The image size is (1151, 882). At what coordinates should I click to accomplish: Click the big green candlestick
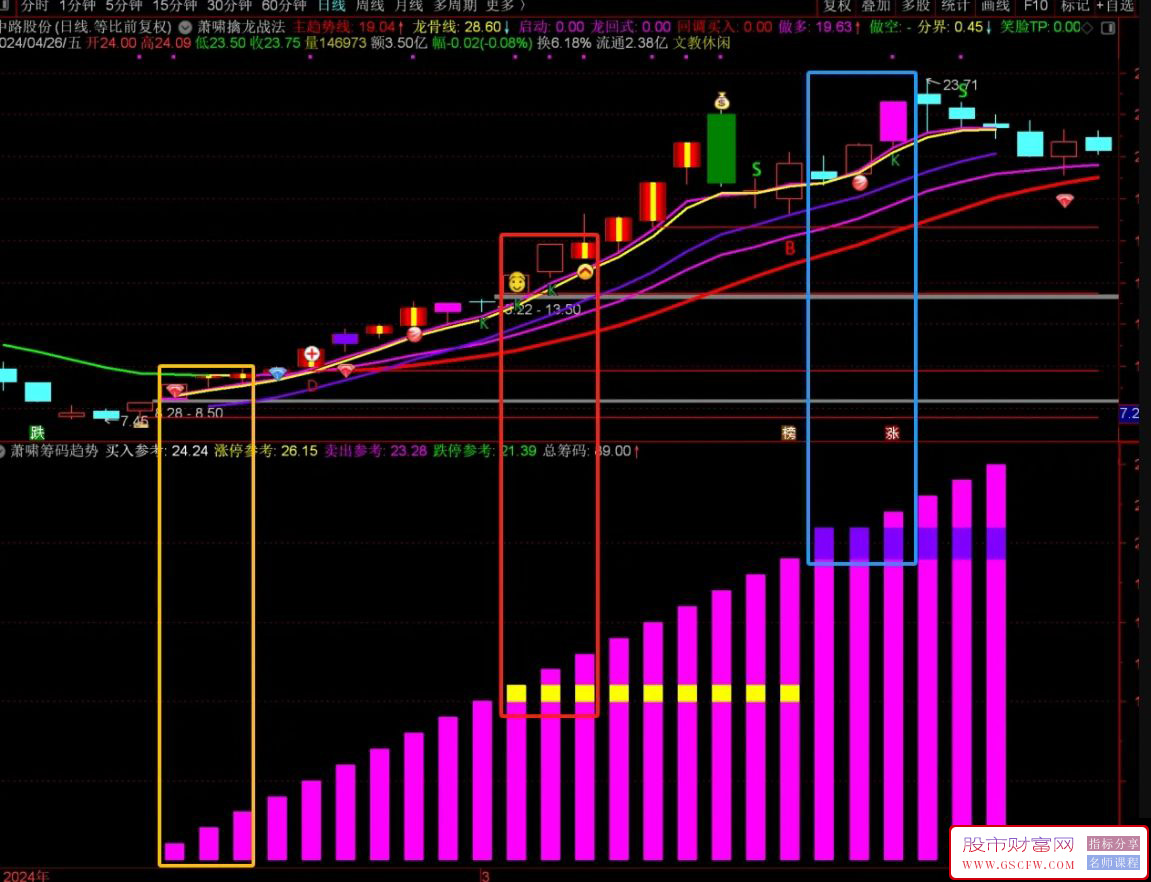click(x=722, y=148)
